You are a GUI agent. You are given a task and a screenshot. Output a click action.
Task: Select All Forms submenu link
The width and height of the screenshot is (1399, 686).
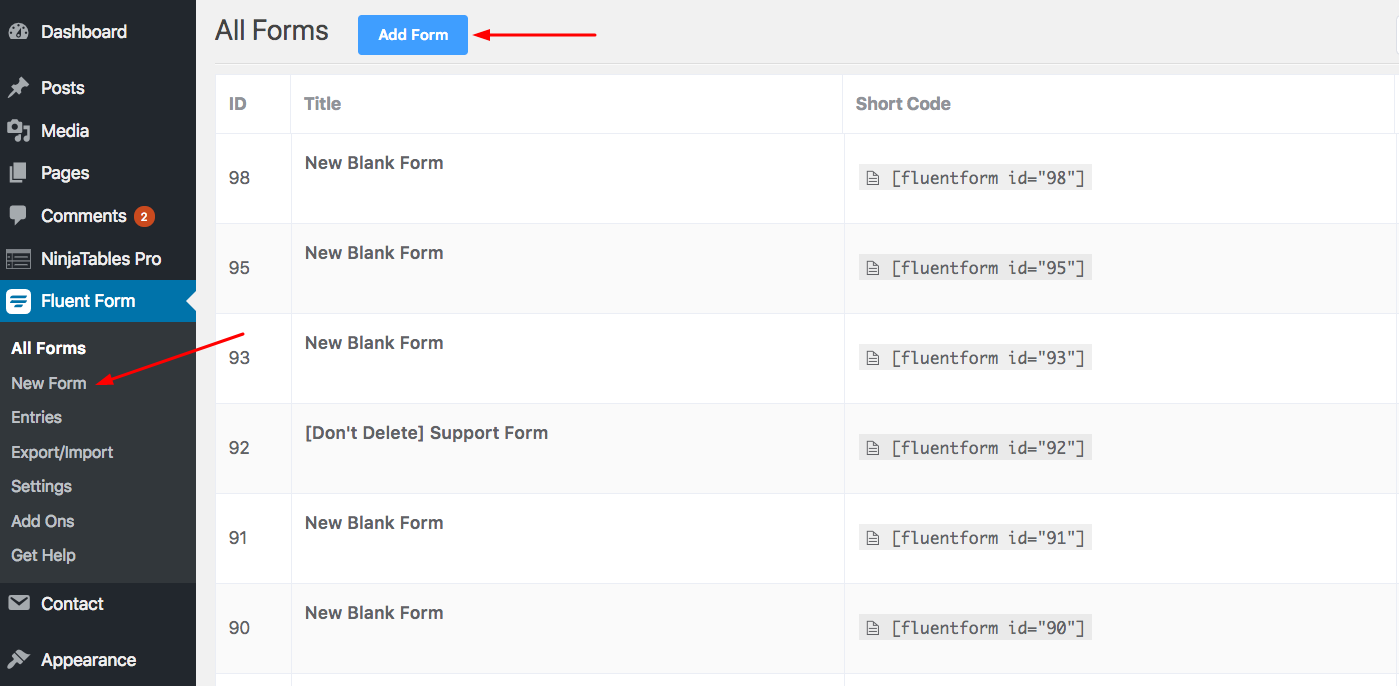(48, 348)
